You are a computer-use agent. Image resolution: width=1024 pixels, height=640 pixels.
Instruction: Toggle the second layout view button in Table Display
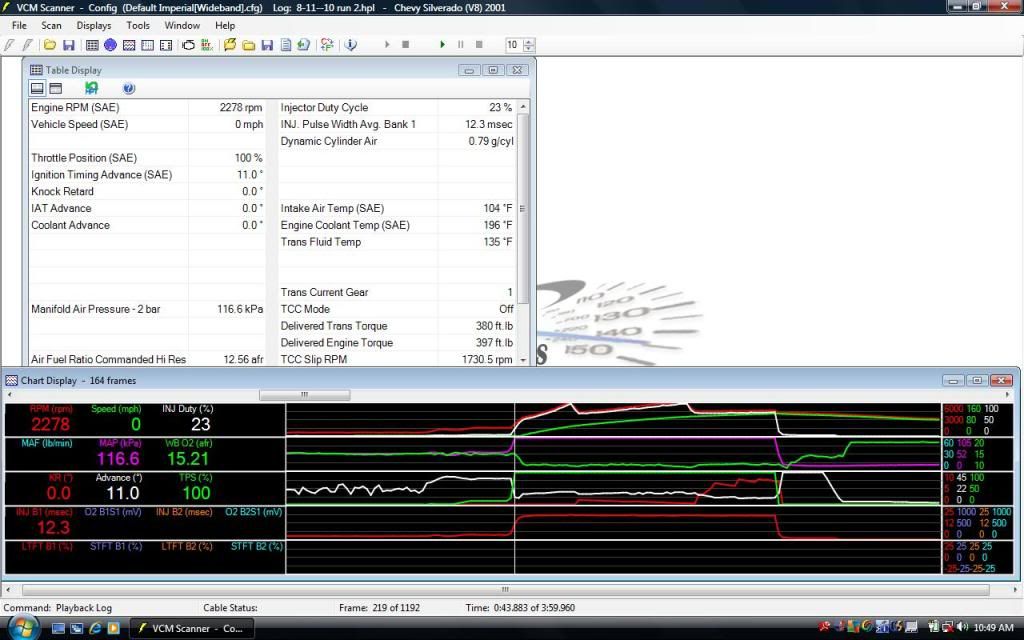tap(56, 88)
